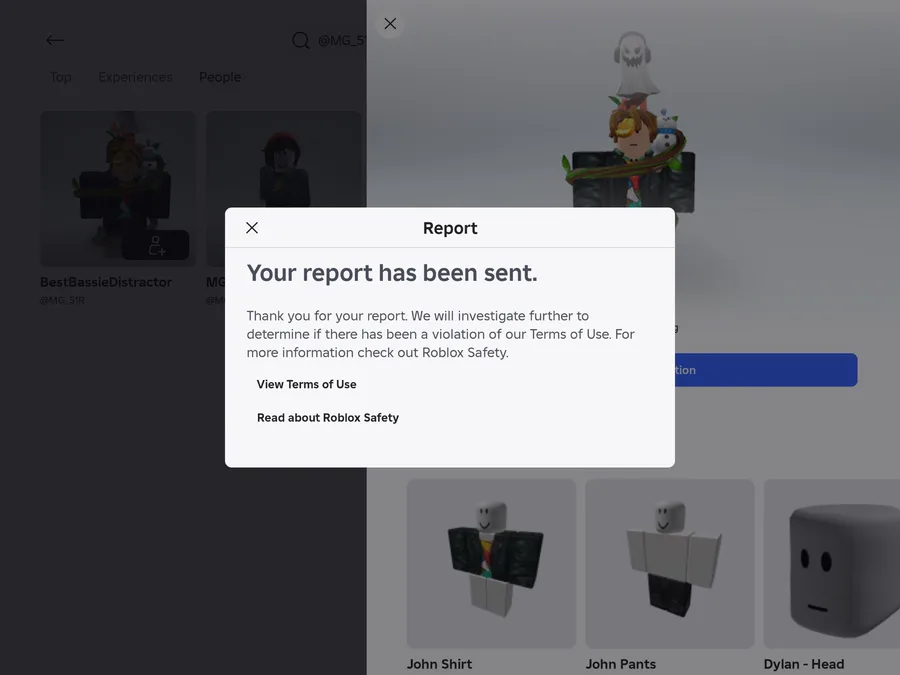Click the @MG_5 search field
Viewport: 900px width, 675px height.
342,40
